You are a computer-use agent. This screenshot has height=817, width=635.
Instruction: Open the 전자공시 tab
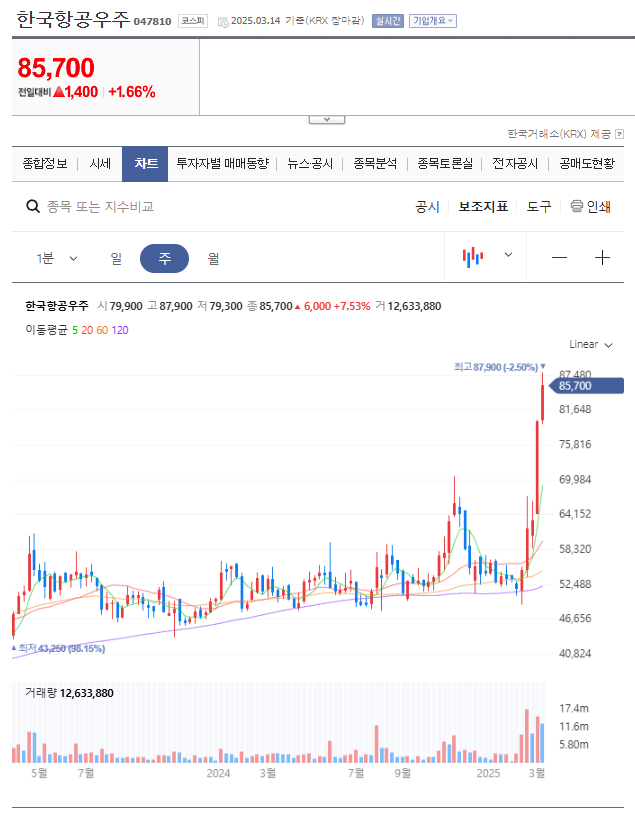click(515, 164)
